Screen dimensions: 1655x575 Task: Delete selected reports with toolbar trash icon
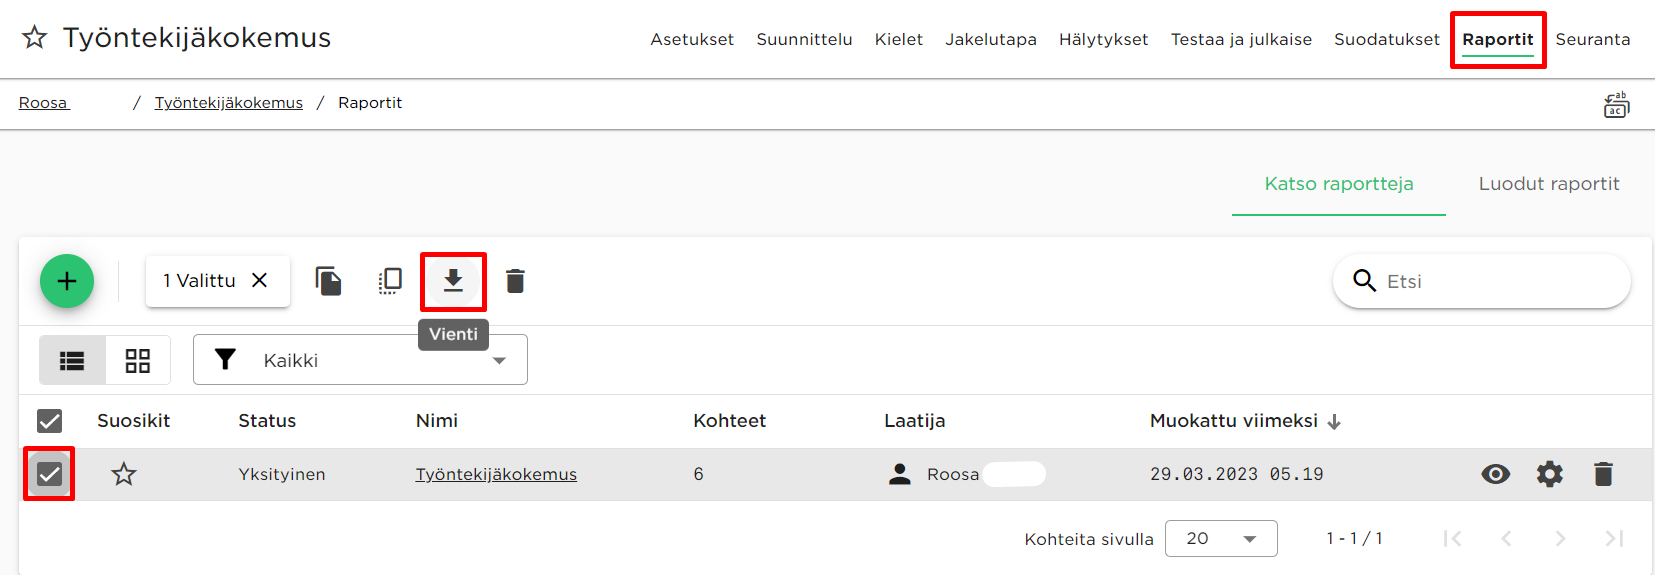[515, 281]
